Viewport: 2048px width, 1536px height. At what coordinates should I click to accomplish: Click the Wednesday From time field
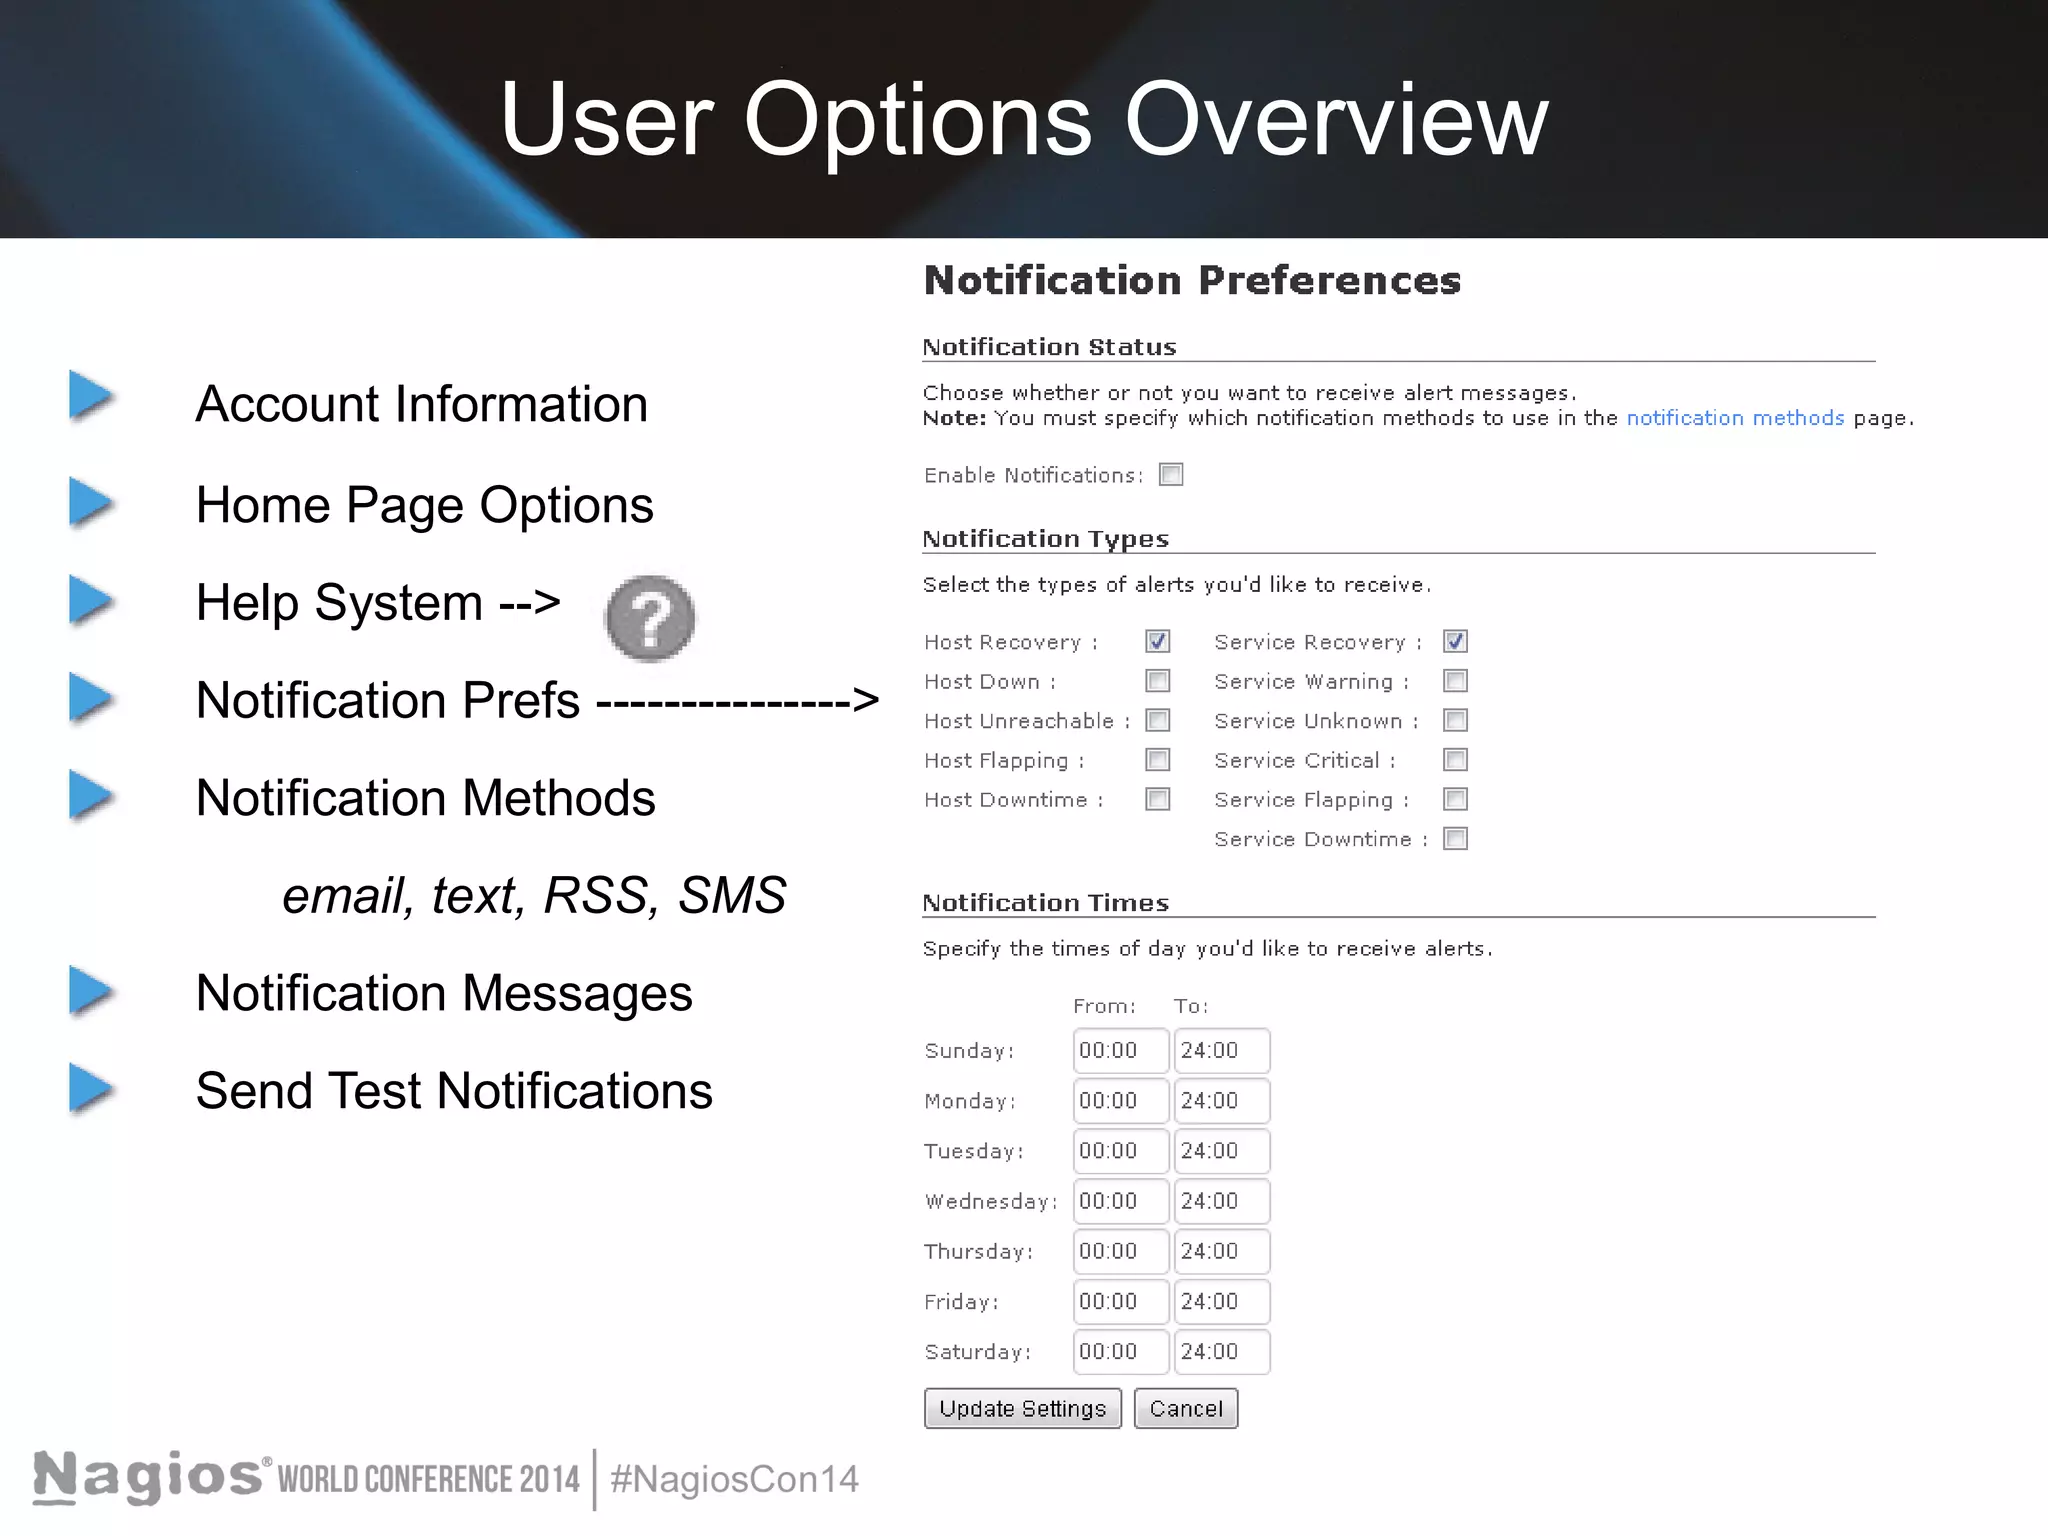coord(1121,1201)
